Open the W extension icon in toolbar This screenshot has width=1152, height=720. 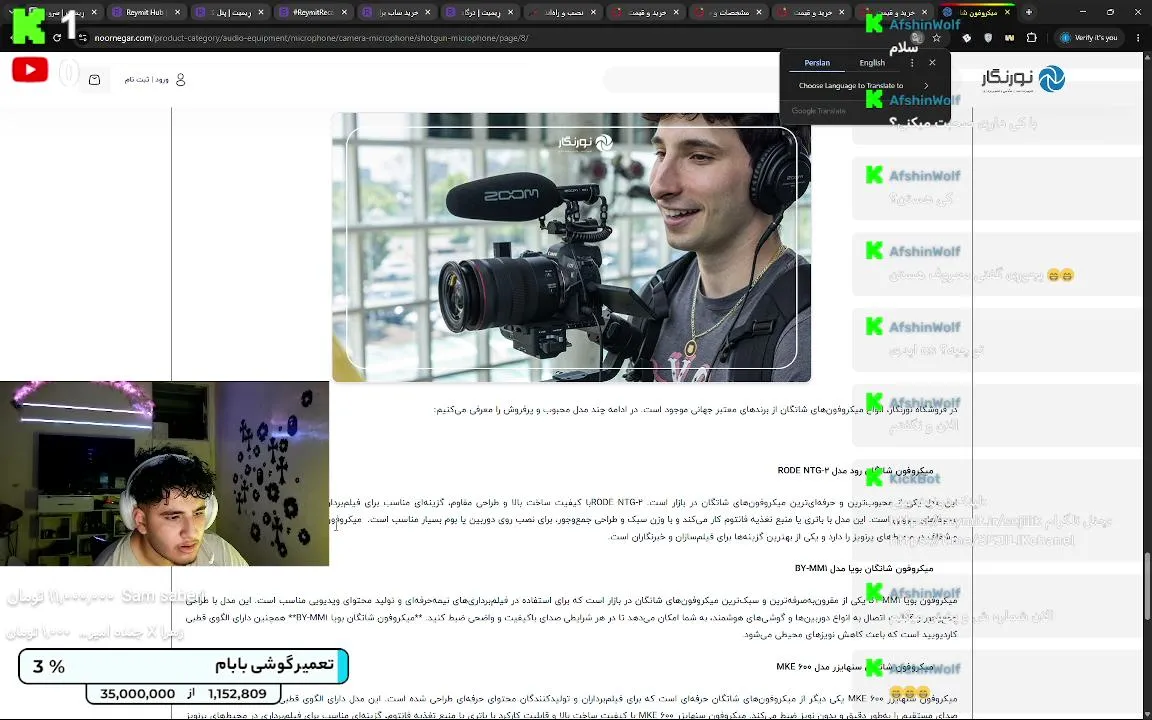pos(1009,37)
